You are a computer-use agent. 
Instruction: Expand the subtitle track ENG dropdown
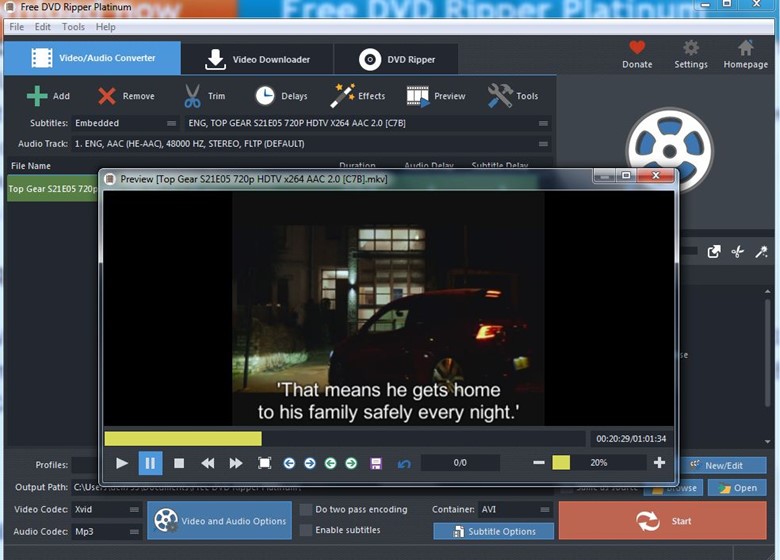368,123
